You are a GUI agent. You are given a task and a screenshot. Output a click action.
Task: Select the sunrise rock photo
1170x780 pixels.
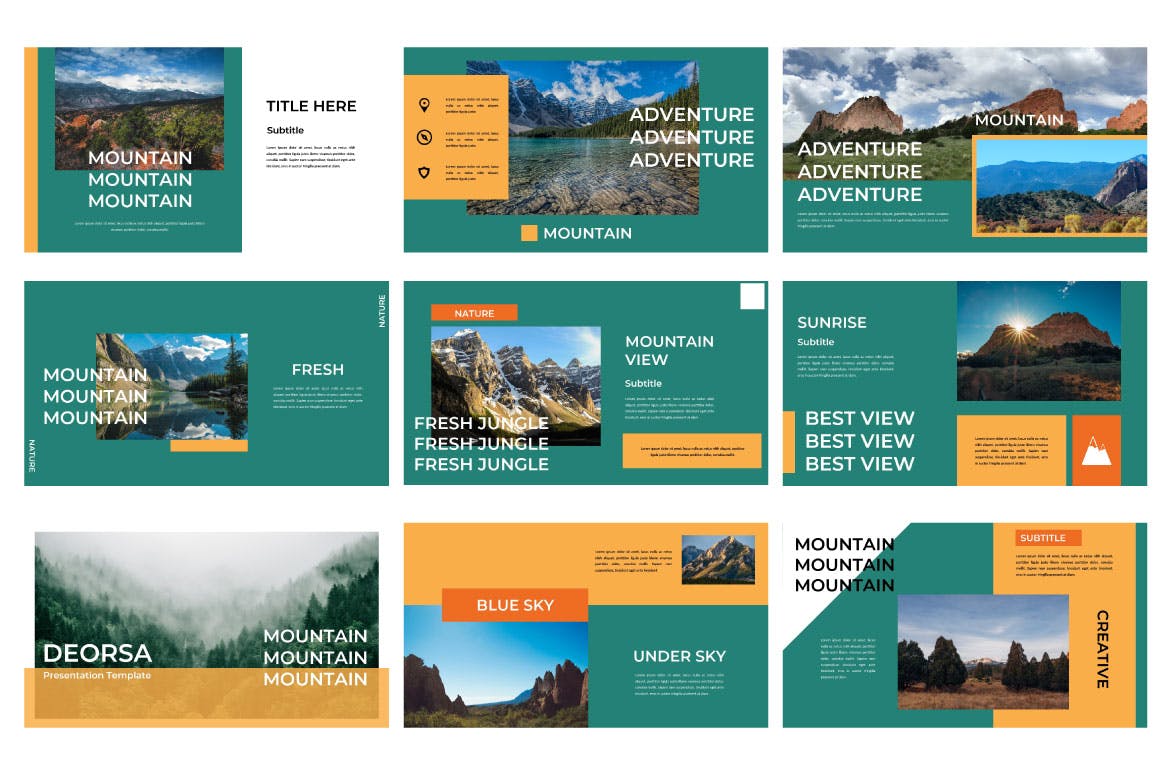coord(1038,341)
